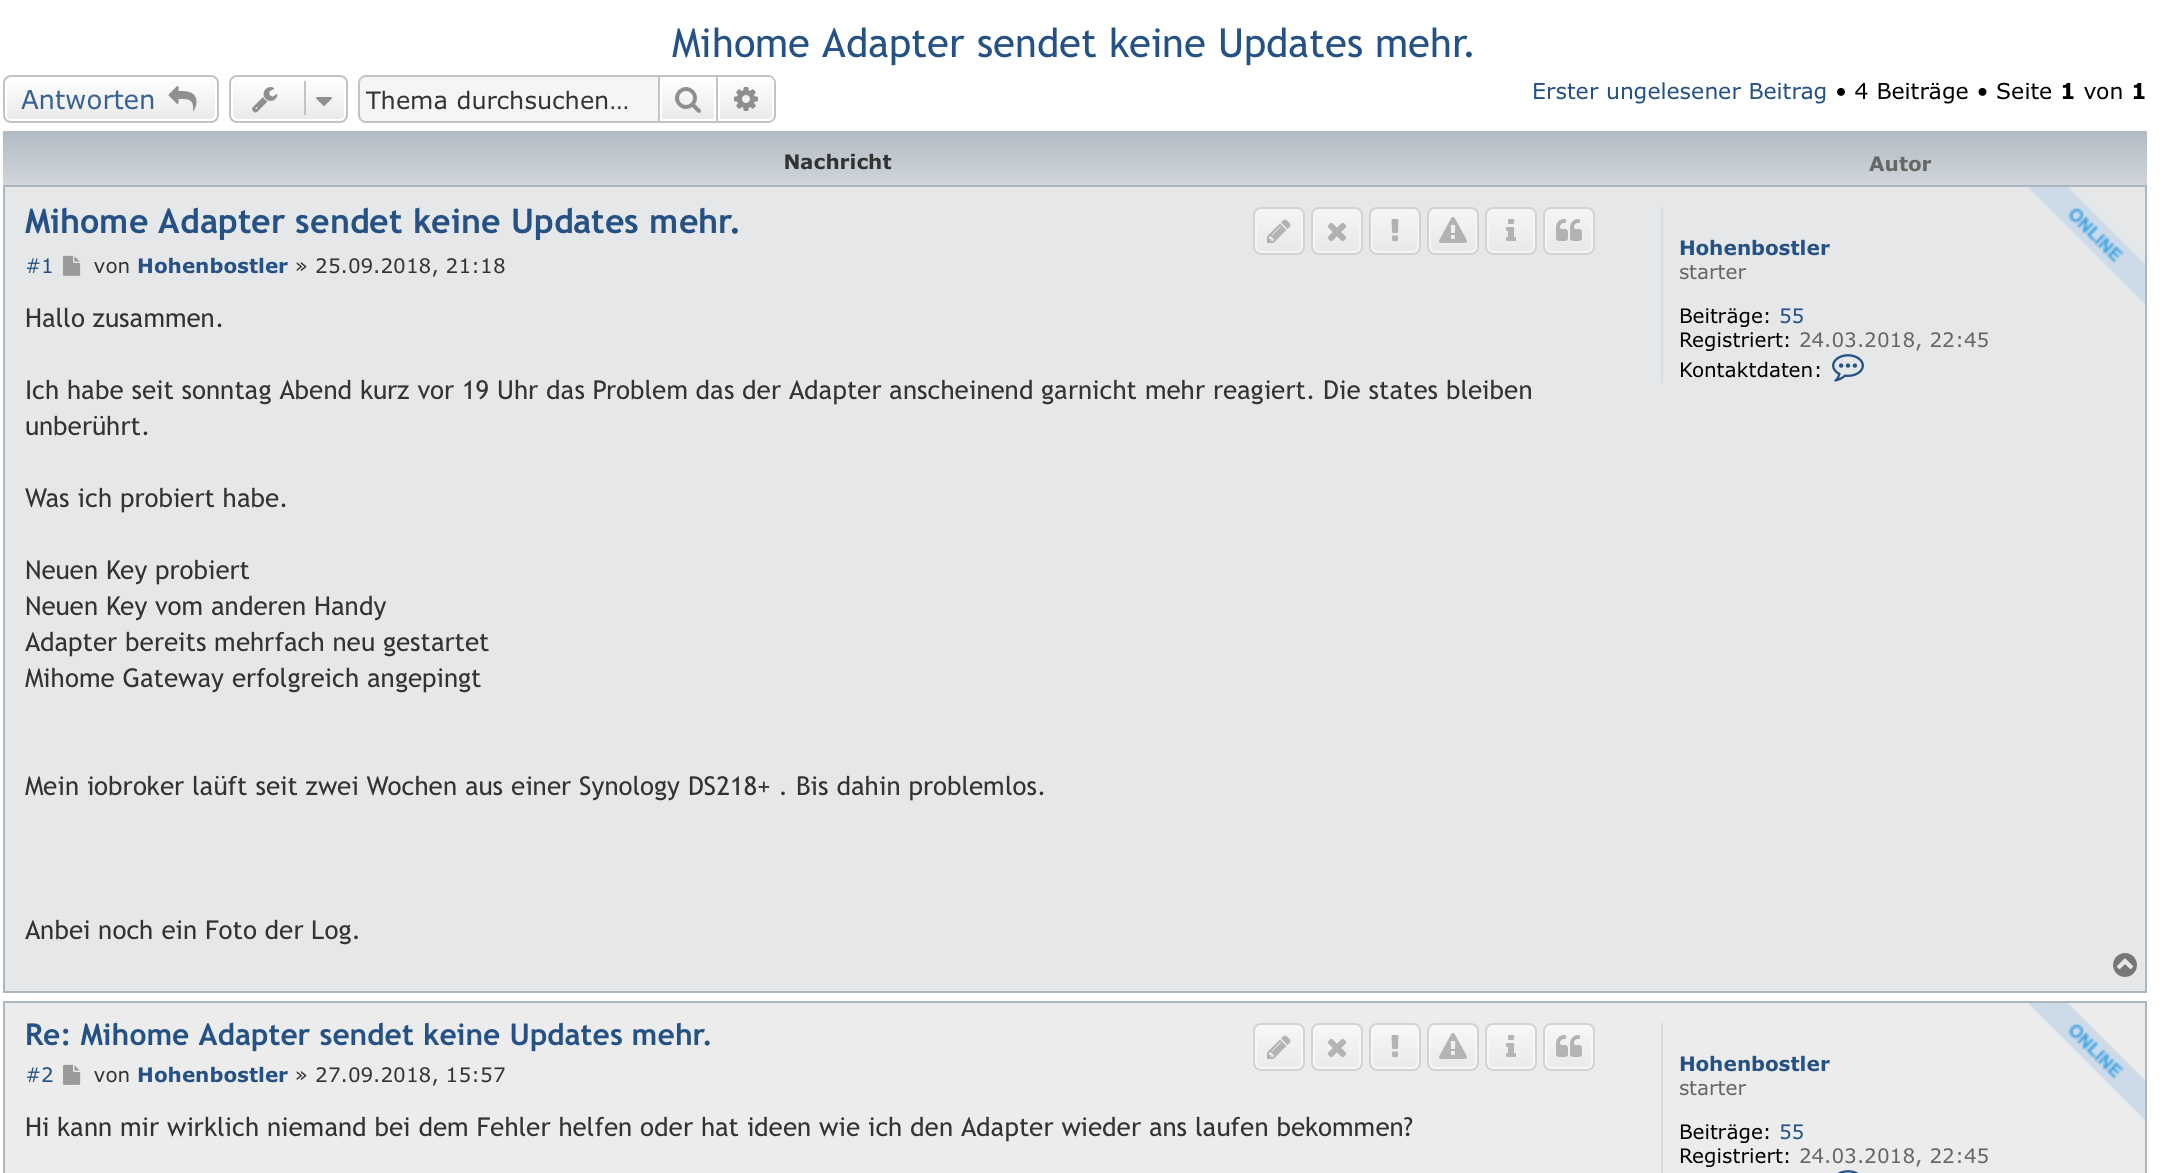Report post #2 with exclamation icon
Image resolution: width=2164 pixels, height=1173 pixels.
click(1395, 1048)
